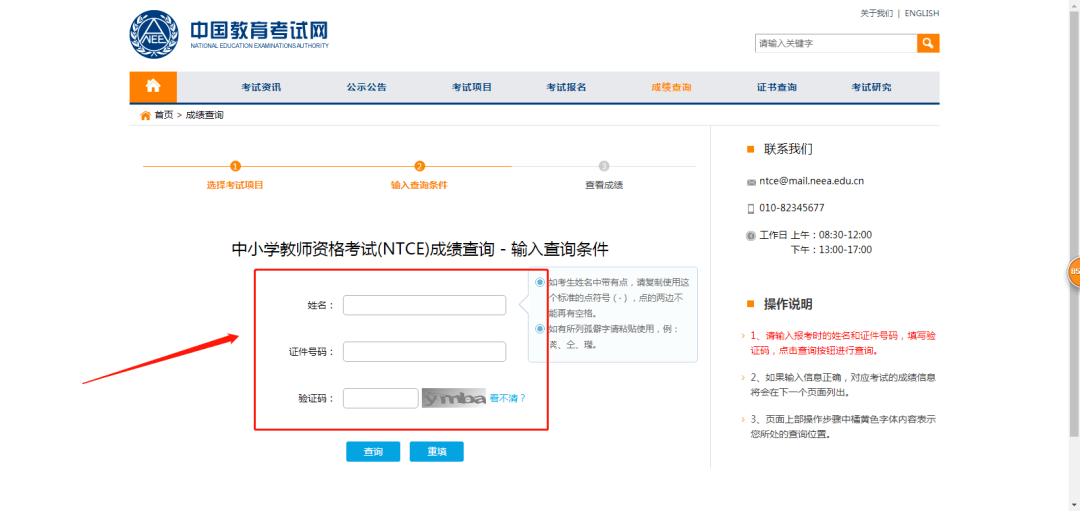Click the 首页 breadcrumb link
Viewport: 1080px width, 511px height.
tap(164, 115)
